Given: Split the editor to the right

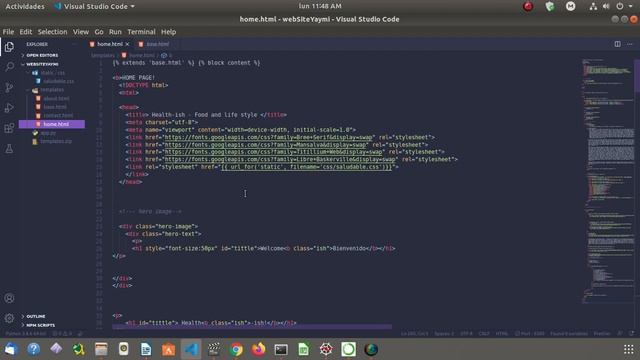Looking at the screenshot, I should pos(618,44).
